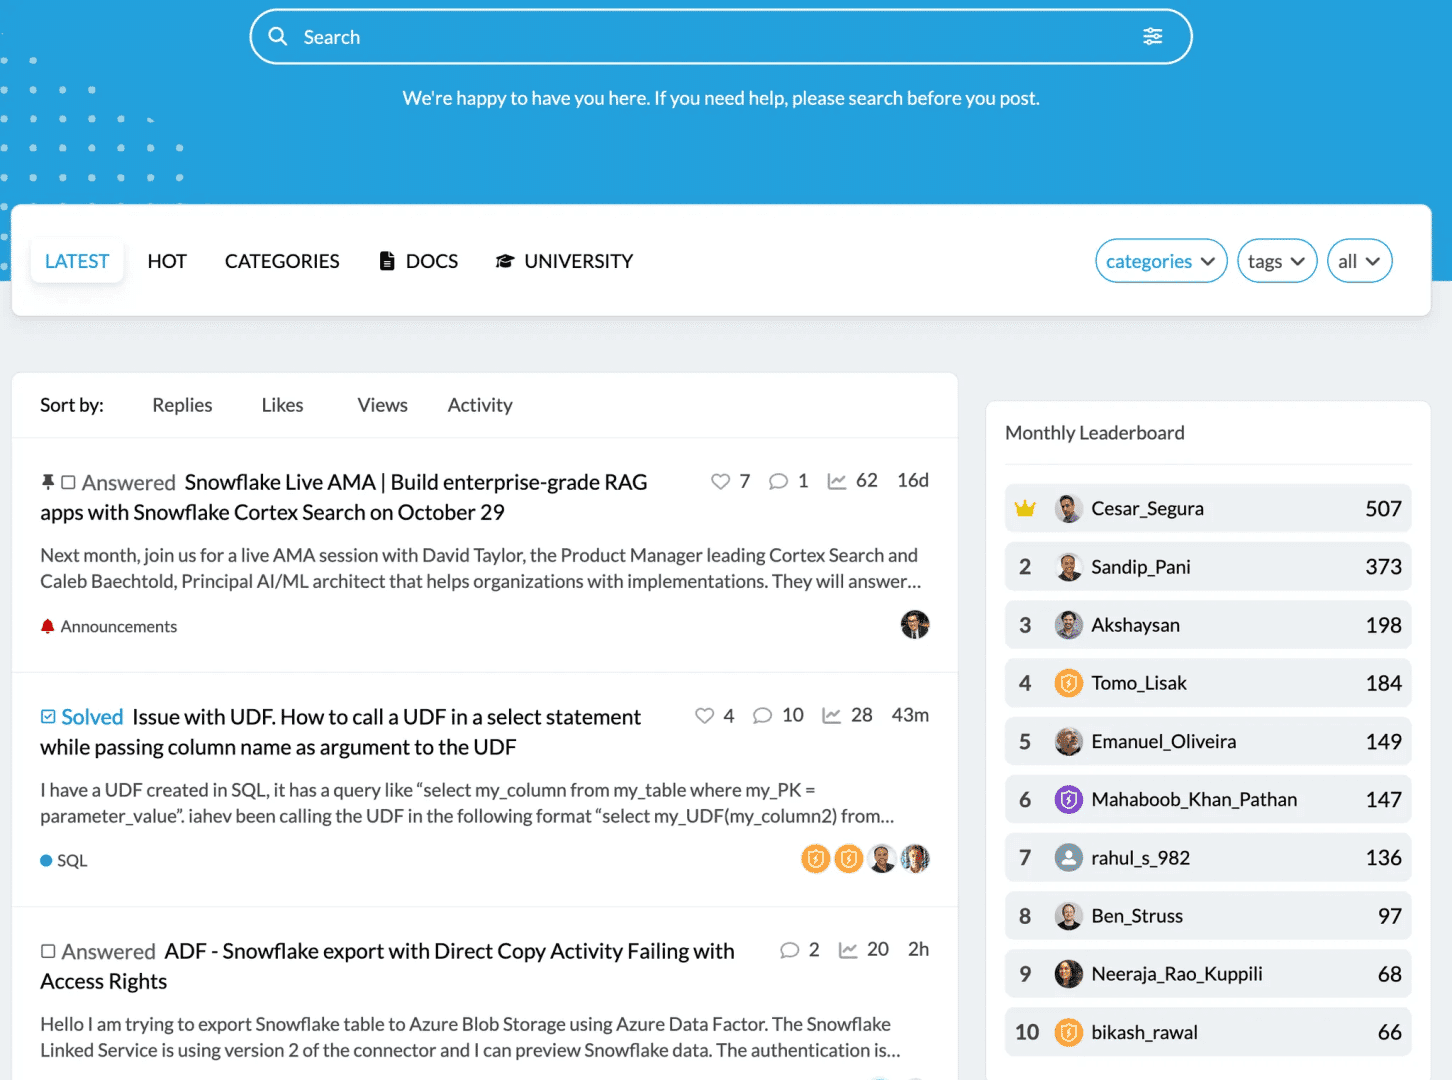This screenshot has height=1080, width=1452.
Task: Open the Announcements category link
Action: click(x=118, y=626)
